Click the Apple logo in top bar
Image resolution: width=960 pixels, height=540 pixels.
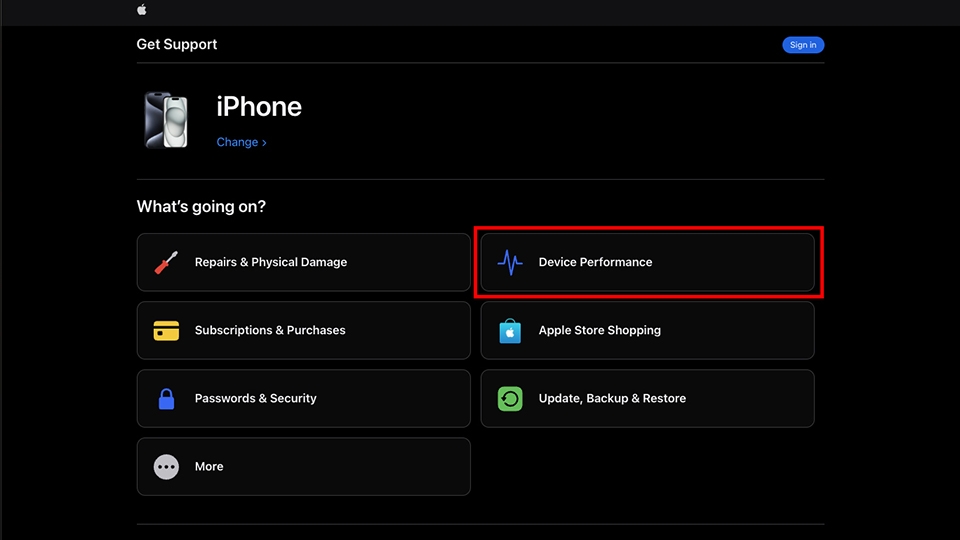tap(141, 9)
